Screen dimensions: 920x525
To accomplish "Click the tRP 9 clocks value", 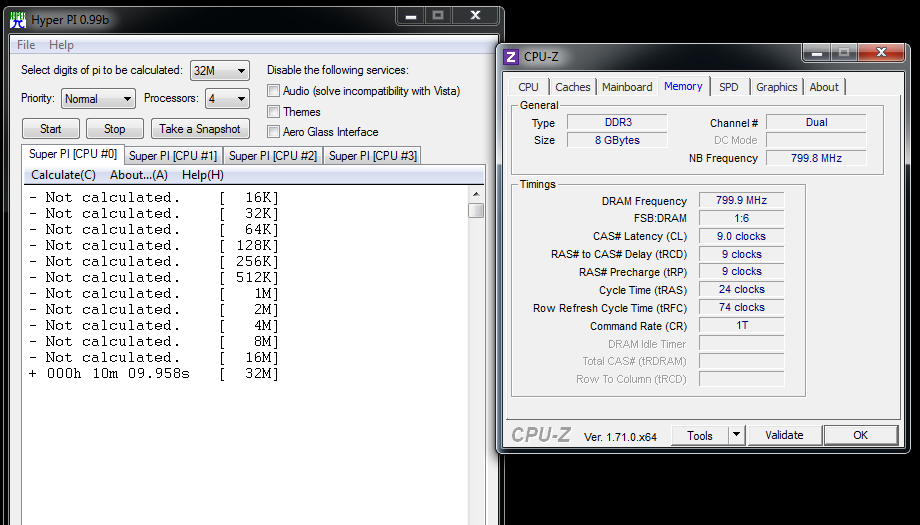I will tap(742, 272).
